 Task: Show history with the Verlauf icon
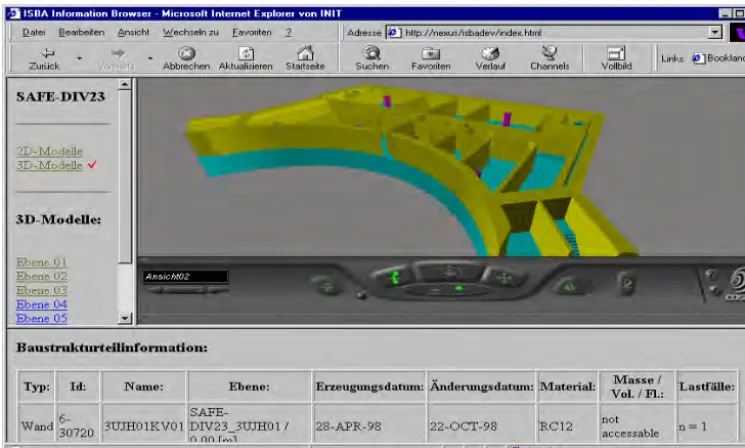click(x=490, y=53)
